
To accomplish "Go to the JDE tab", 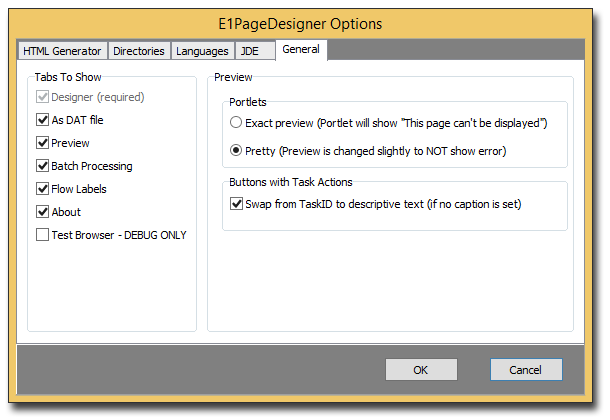I will pos(255,51).
